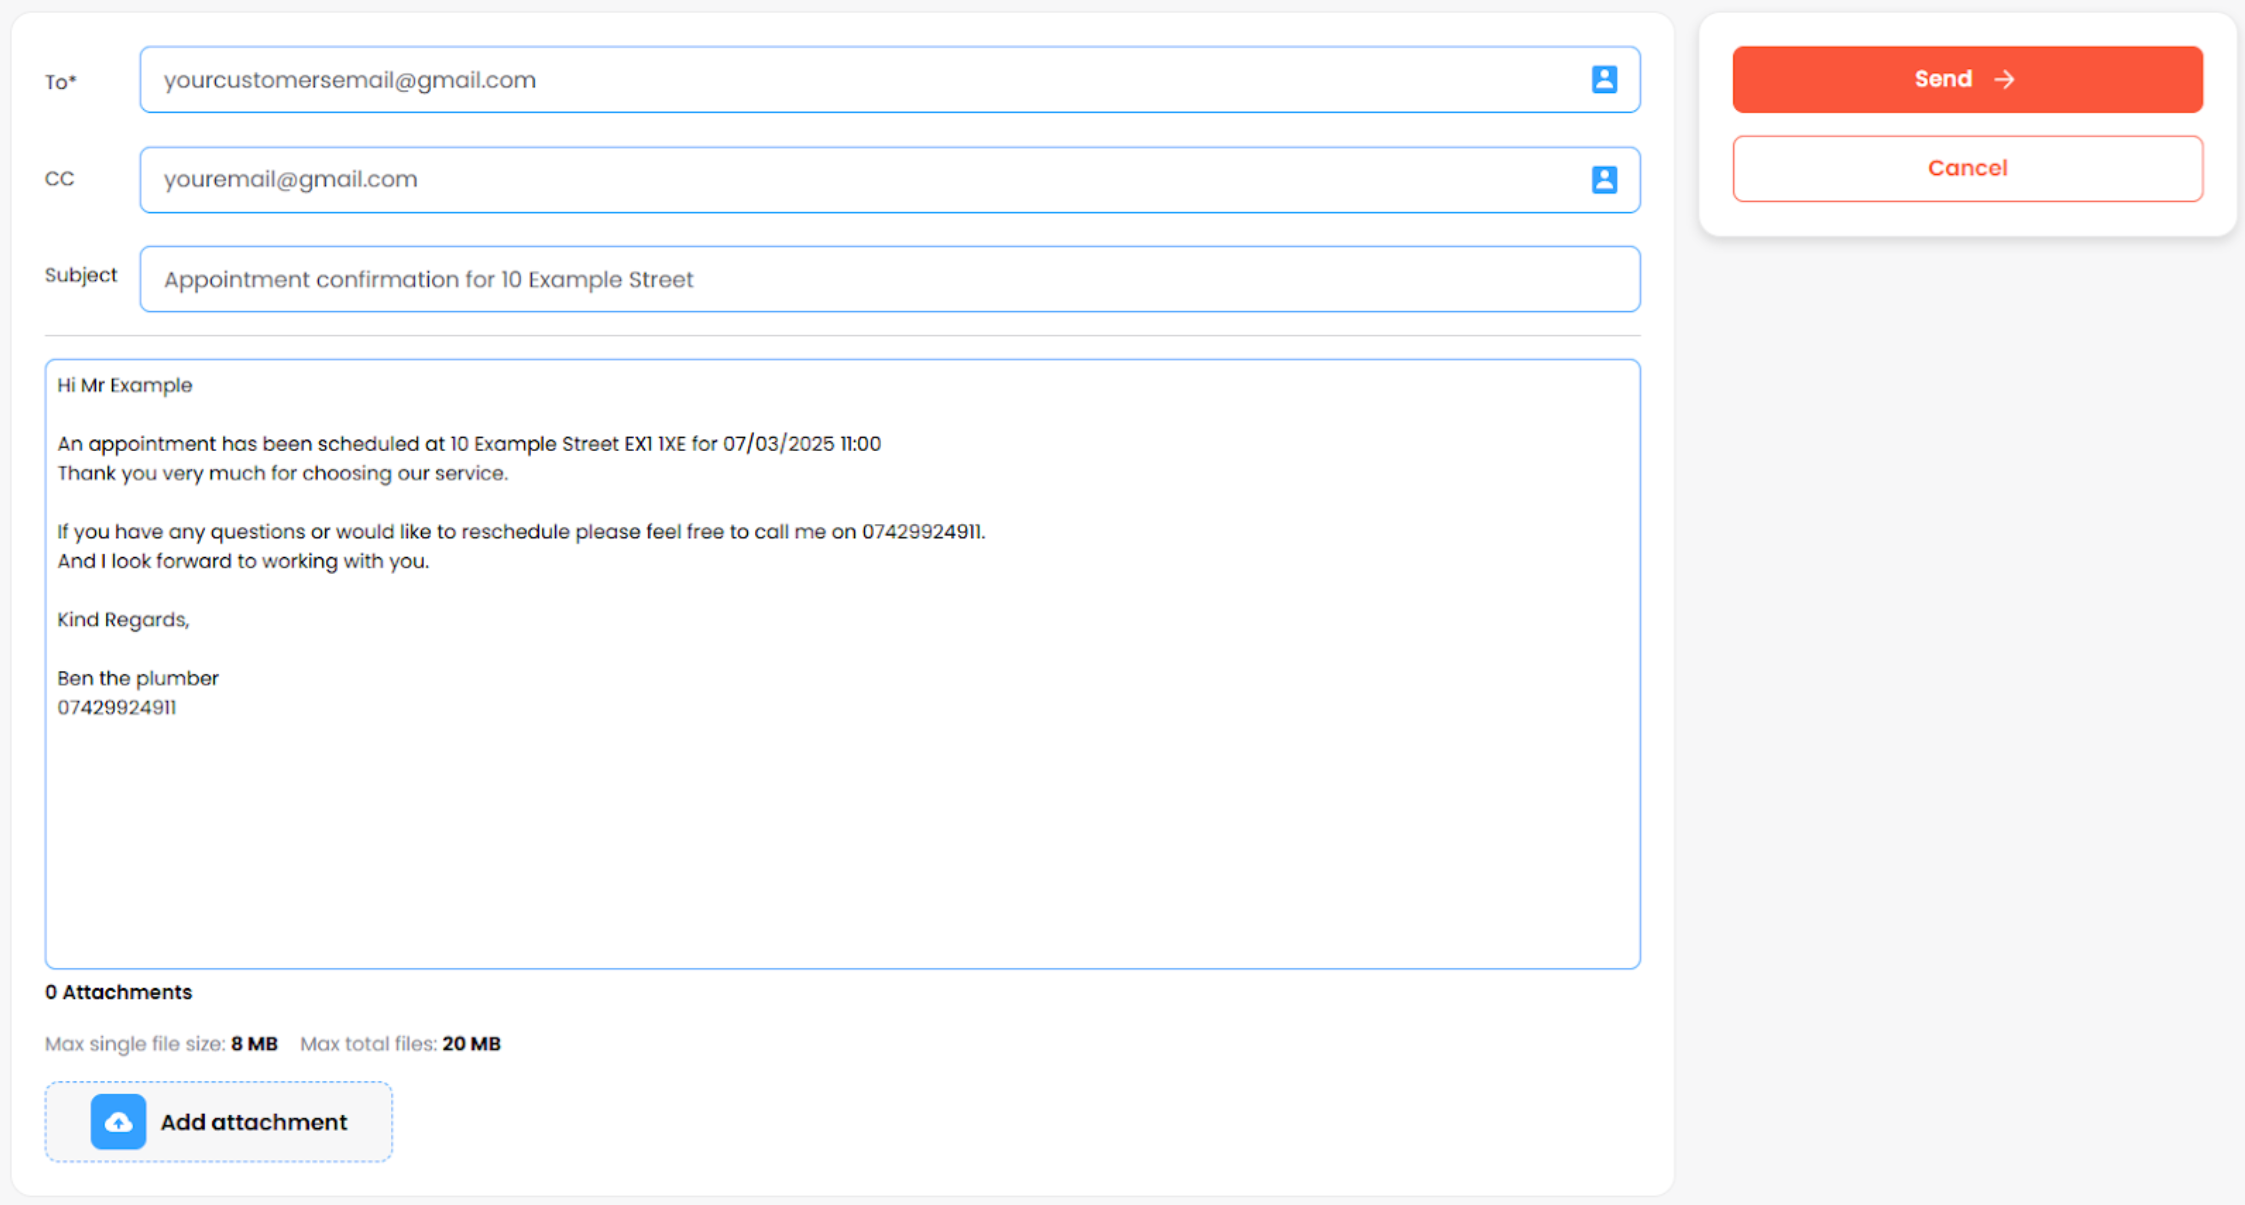Screen dimensions: 2245x1205
Task: Open contact picker in the CC field
Action: (x=1604, y=179)
